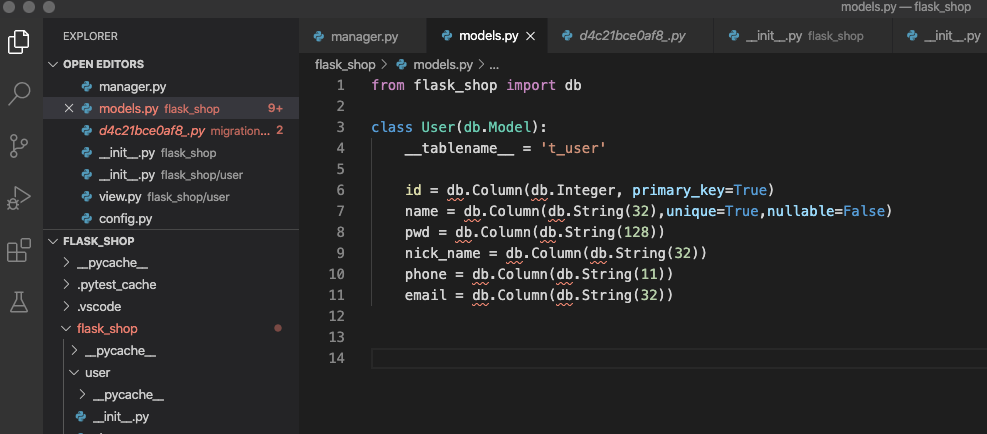Image resolution: width=987 pixels, height=434 pixels.
Task: Click models.py breadcrumb segment
Action: pyautogui.click(x=443, y=64)
